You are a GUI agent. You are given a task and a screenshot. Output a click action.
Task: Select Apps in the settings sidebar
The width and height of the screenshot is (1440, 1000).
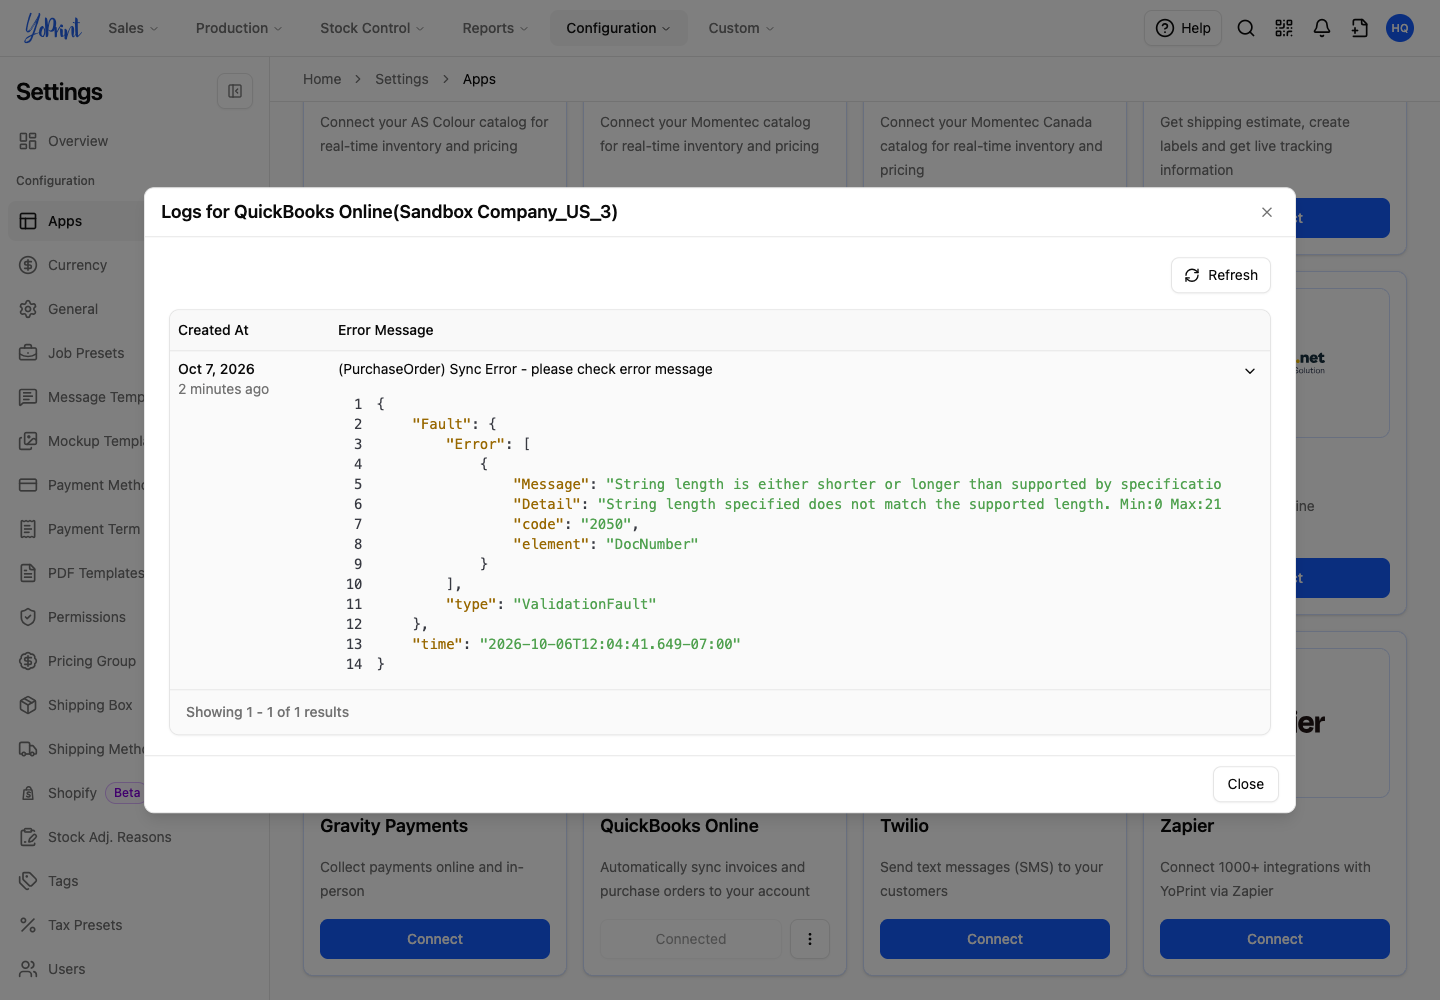76,221
